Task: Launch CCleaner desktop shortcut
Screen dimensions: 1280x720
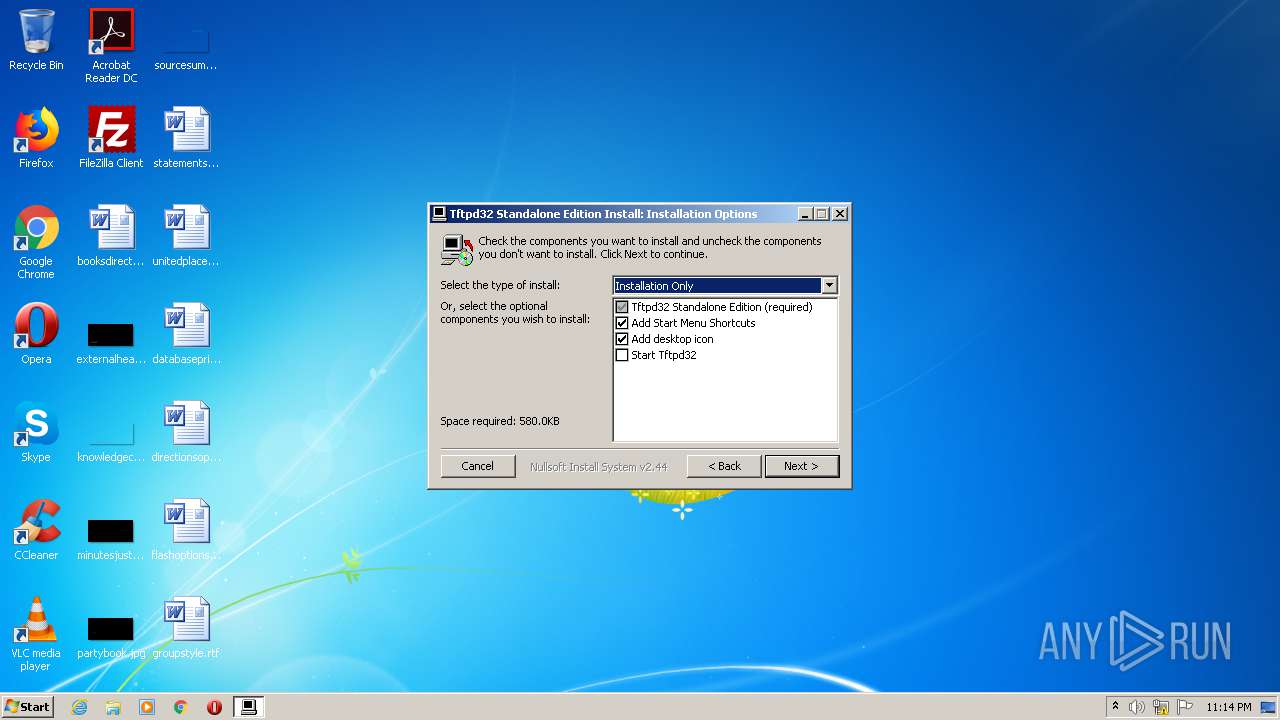Action: [36, 530]
